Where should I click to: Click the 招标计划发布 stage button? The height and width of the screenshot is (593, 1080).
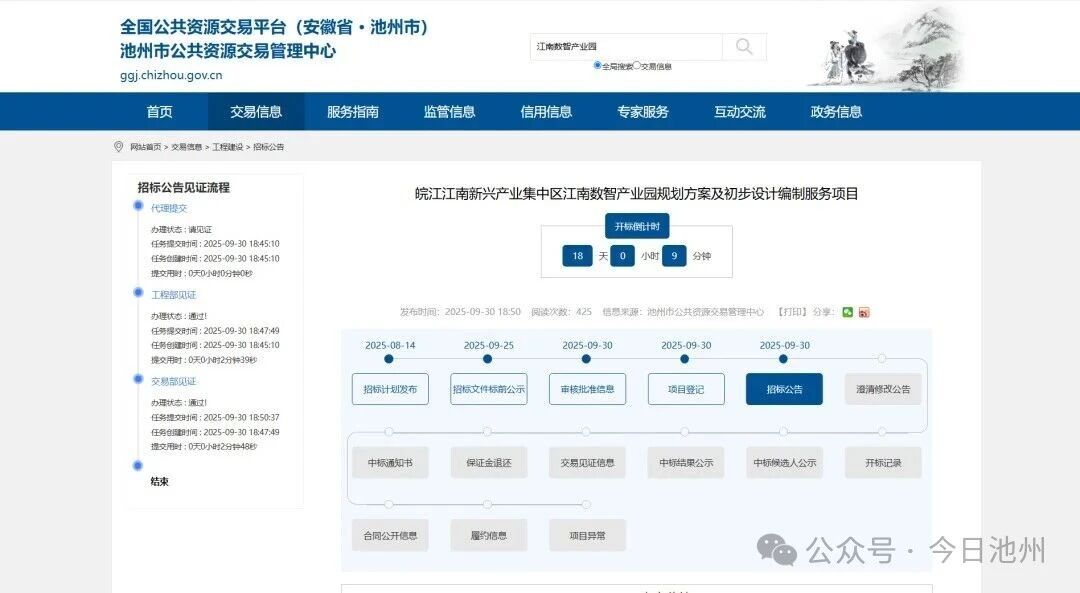390,389
